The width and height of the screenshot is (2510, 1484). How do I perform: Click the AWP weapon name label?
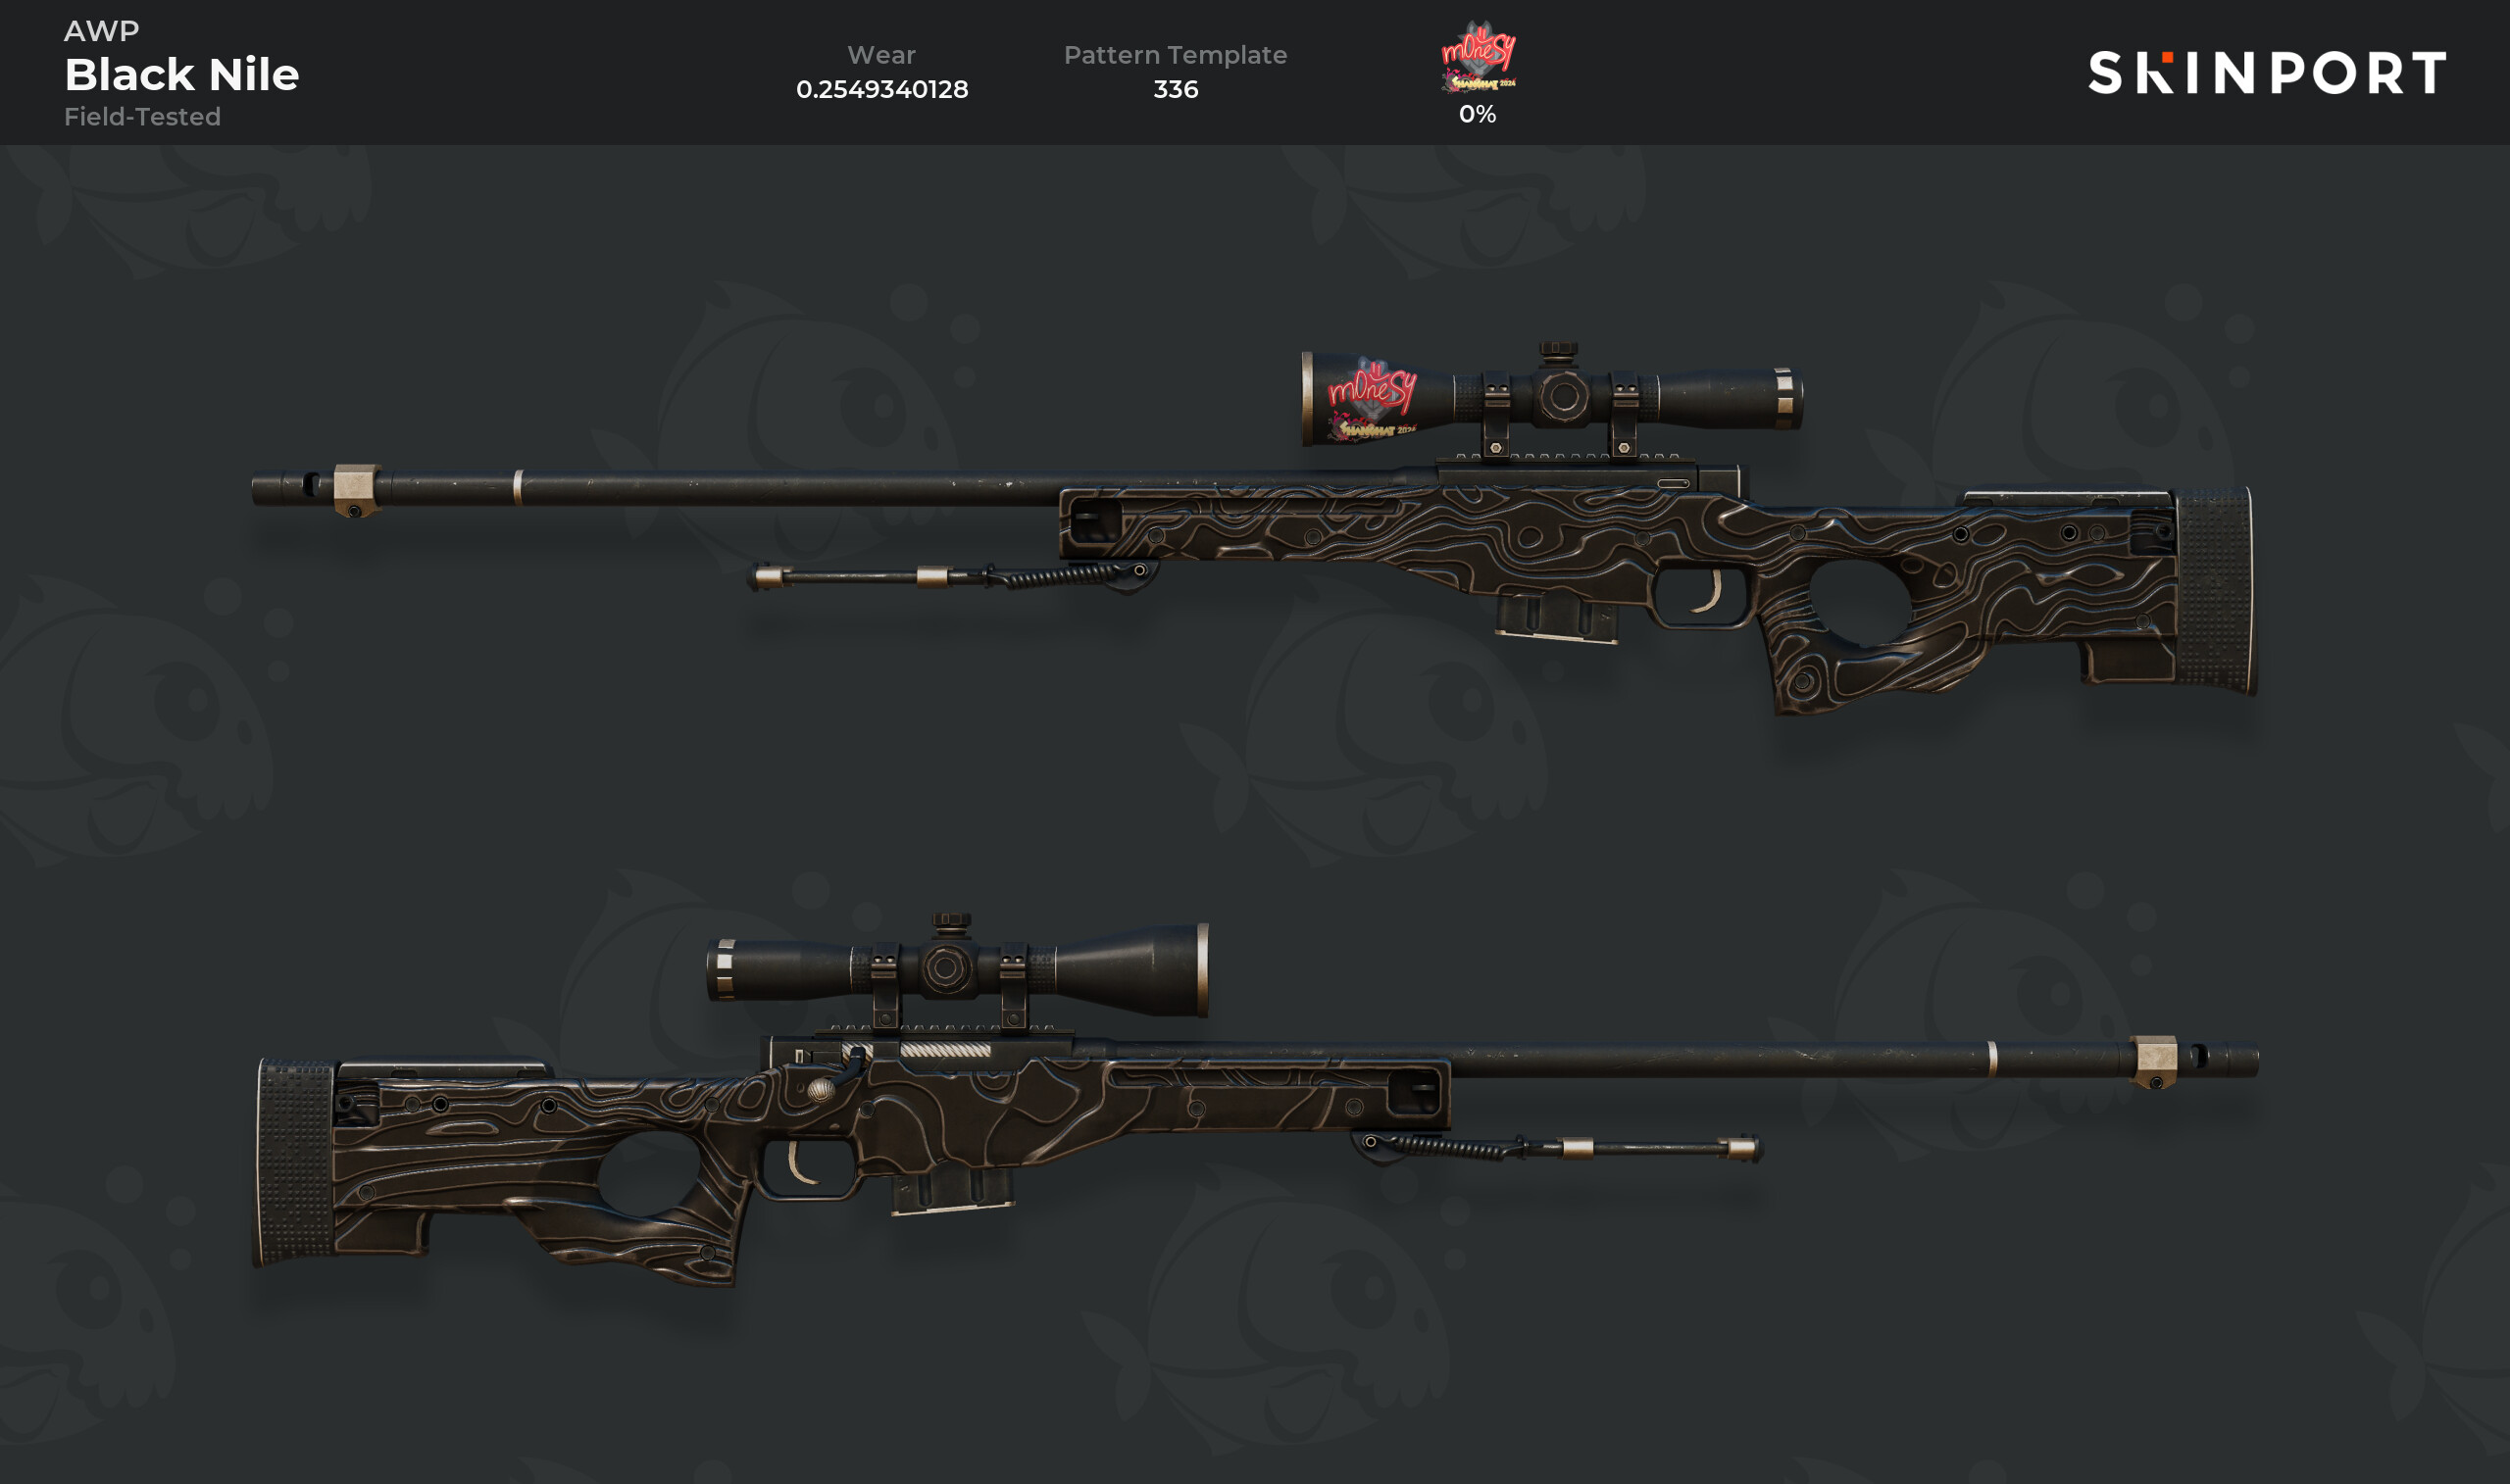tap(101, 31)
